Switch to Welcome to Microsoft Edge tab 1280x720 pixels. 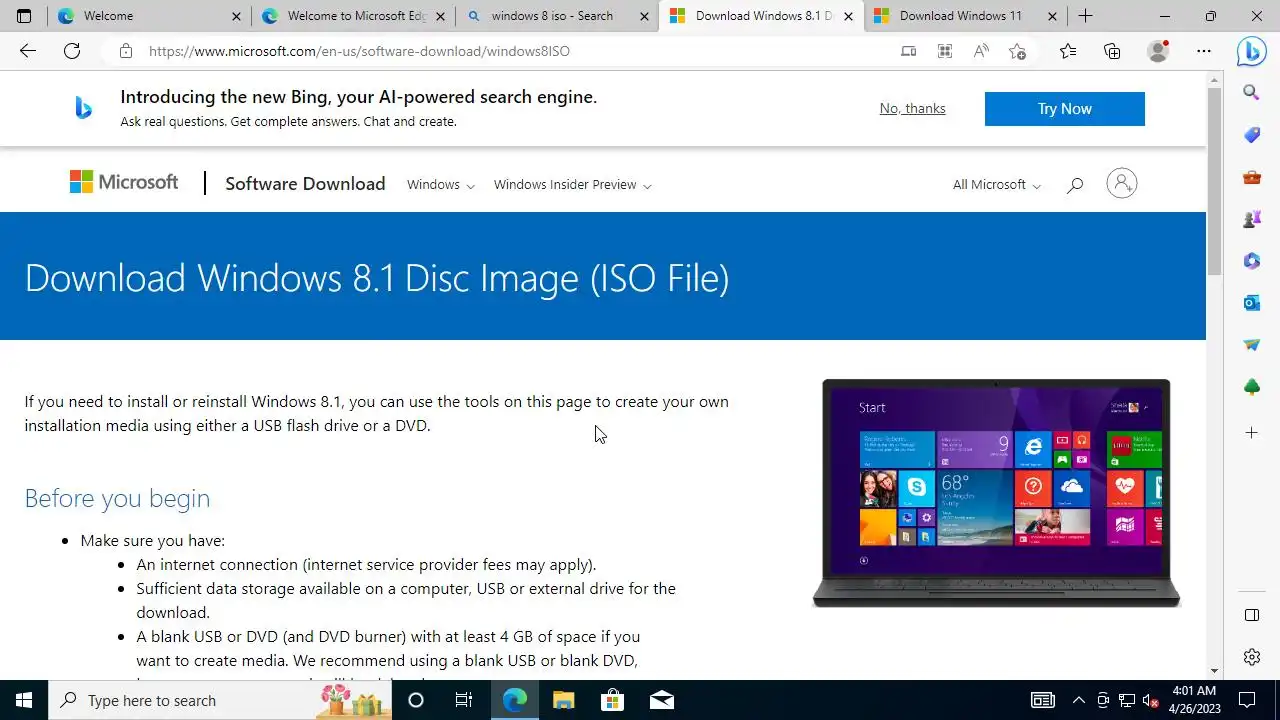[x=353, y=16]
